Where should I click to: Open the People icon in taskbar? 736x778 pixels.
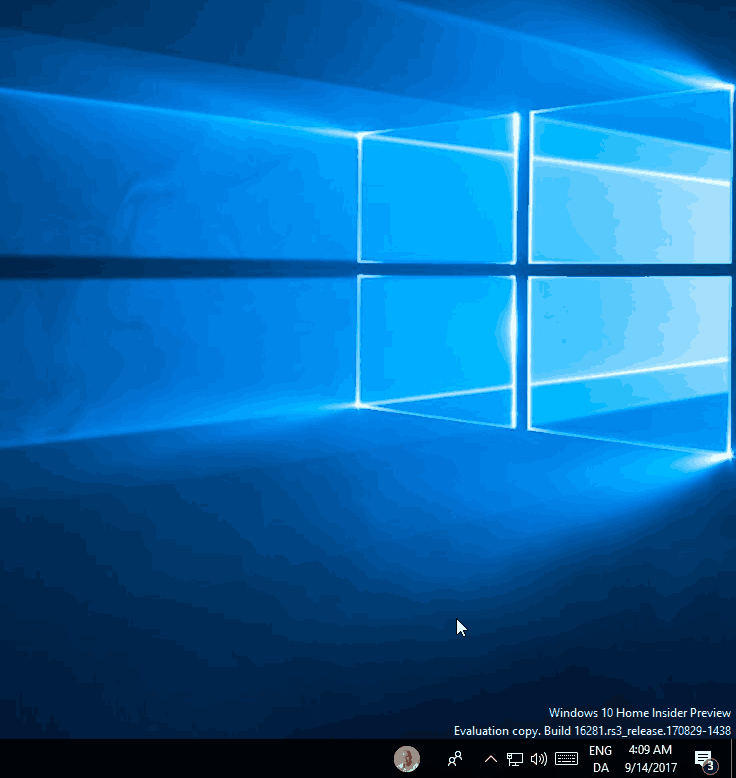(x=455, y=759)
